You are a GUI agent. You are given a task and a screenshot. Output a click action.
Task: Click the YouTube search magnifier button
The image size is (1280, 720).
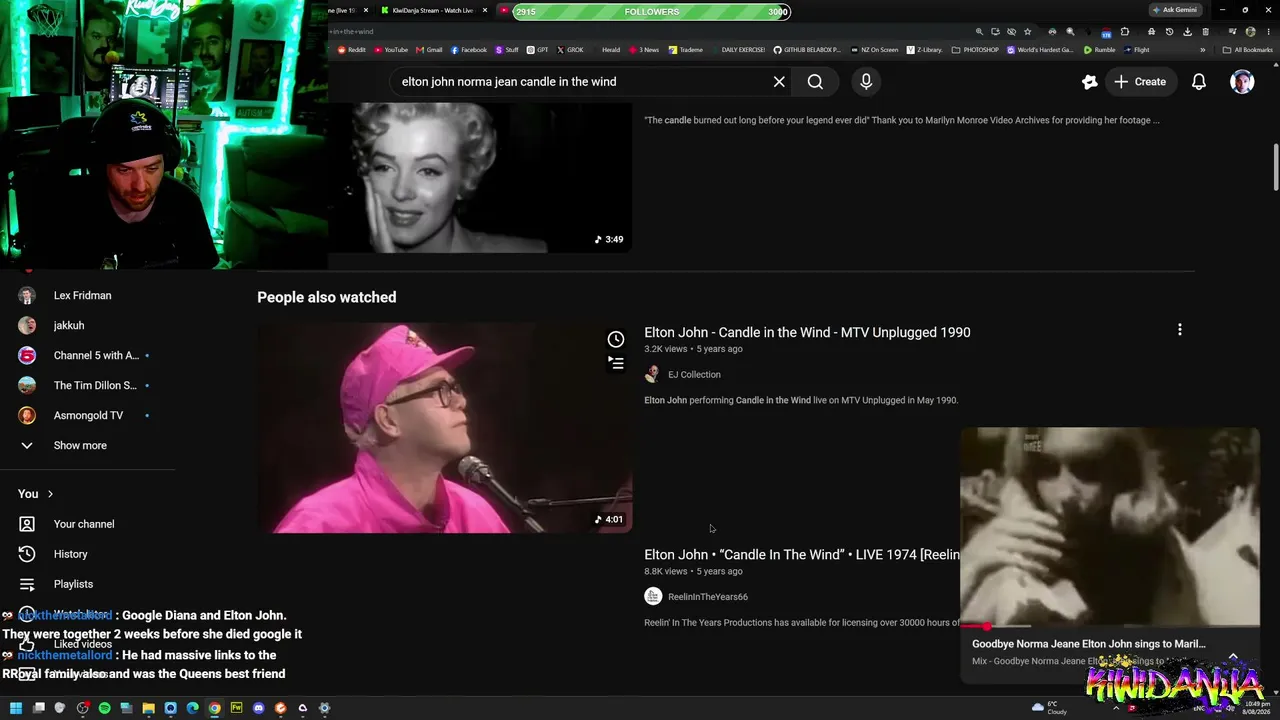[x=815, y=82]
